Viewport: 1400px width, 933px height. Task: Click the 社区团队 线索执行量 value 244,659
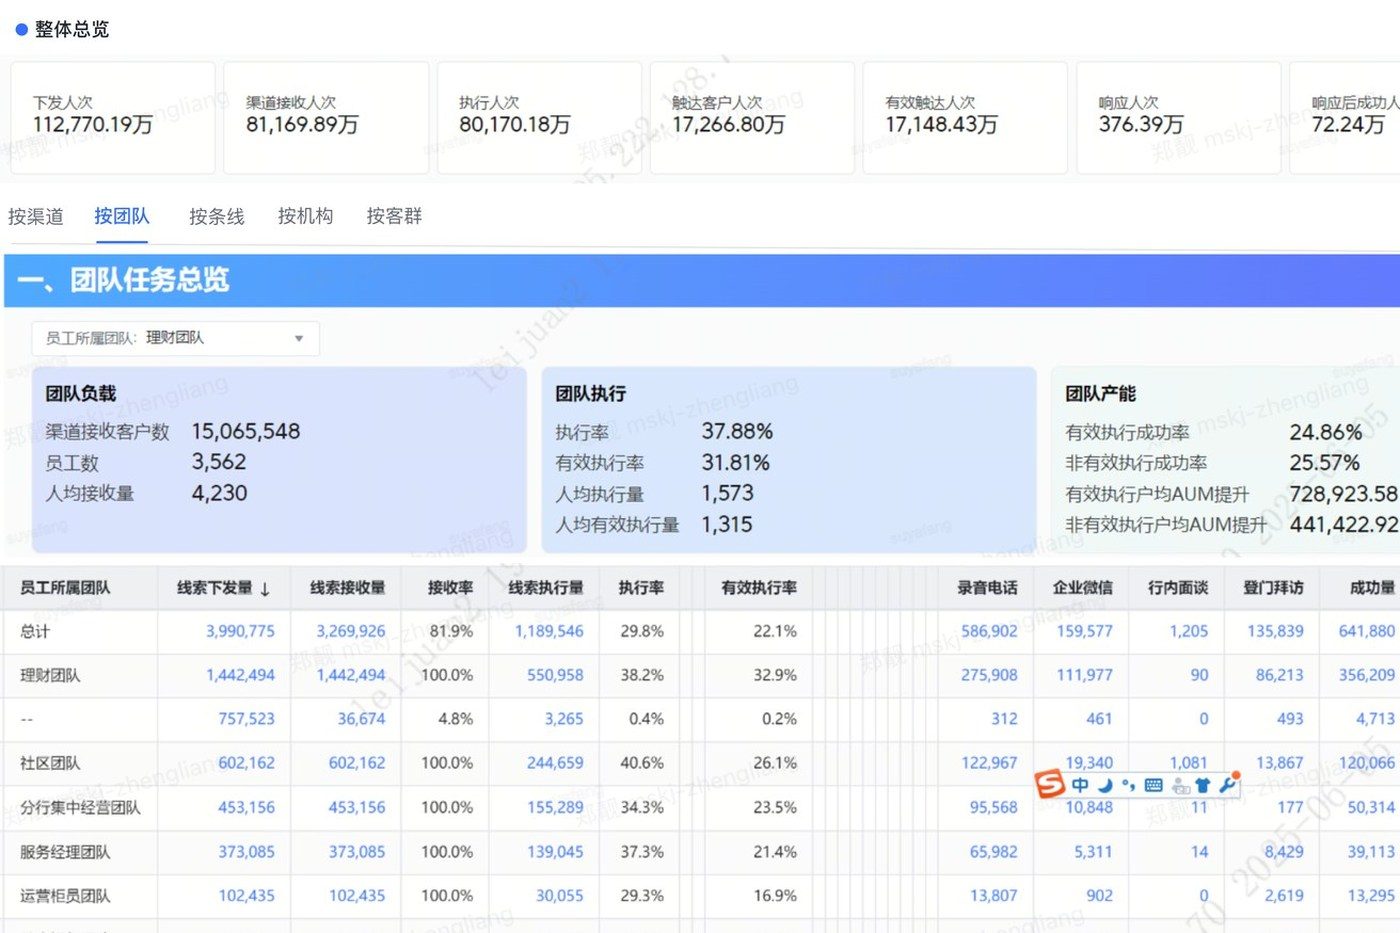(x=555, y=763)
